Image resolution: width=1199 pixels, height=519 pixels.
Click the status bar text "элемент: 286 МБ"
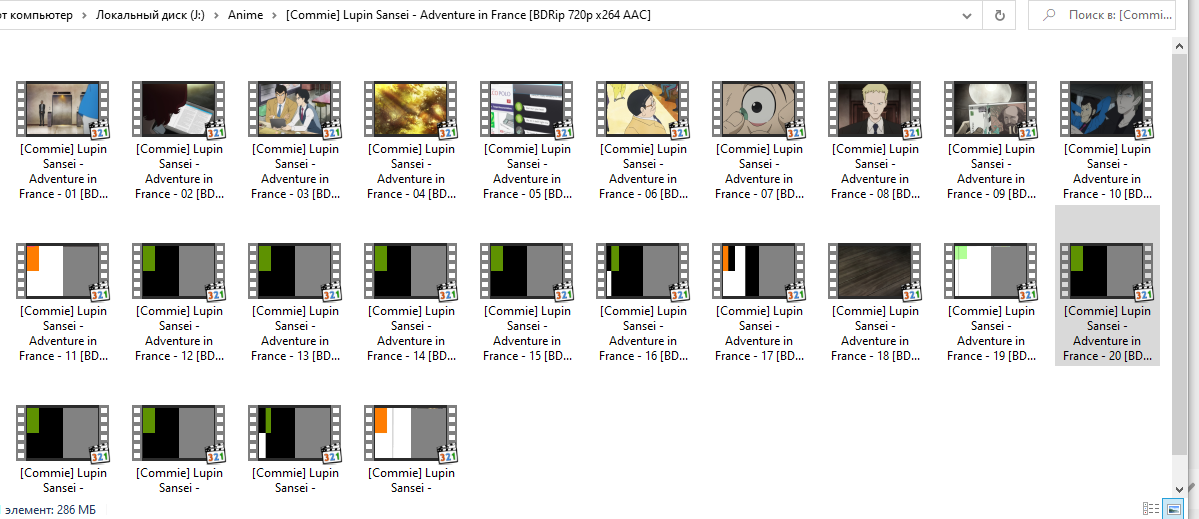(x=50, y=509)
